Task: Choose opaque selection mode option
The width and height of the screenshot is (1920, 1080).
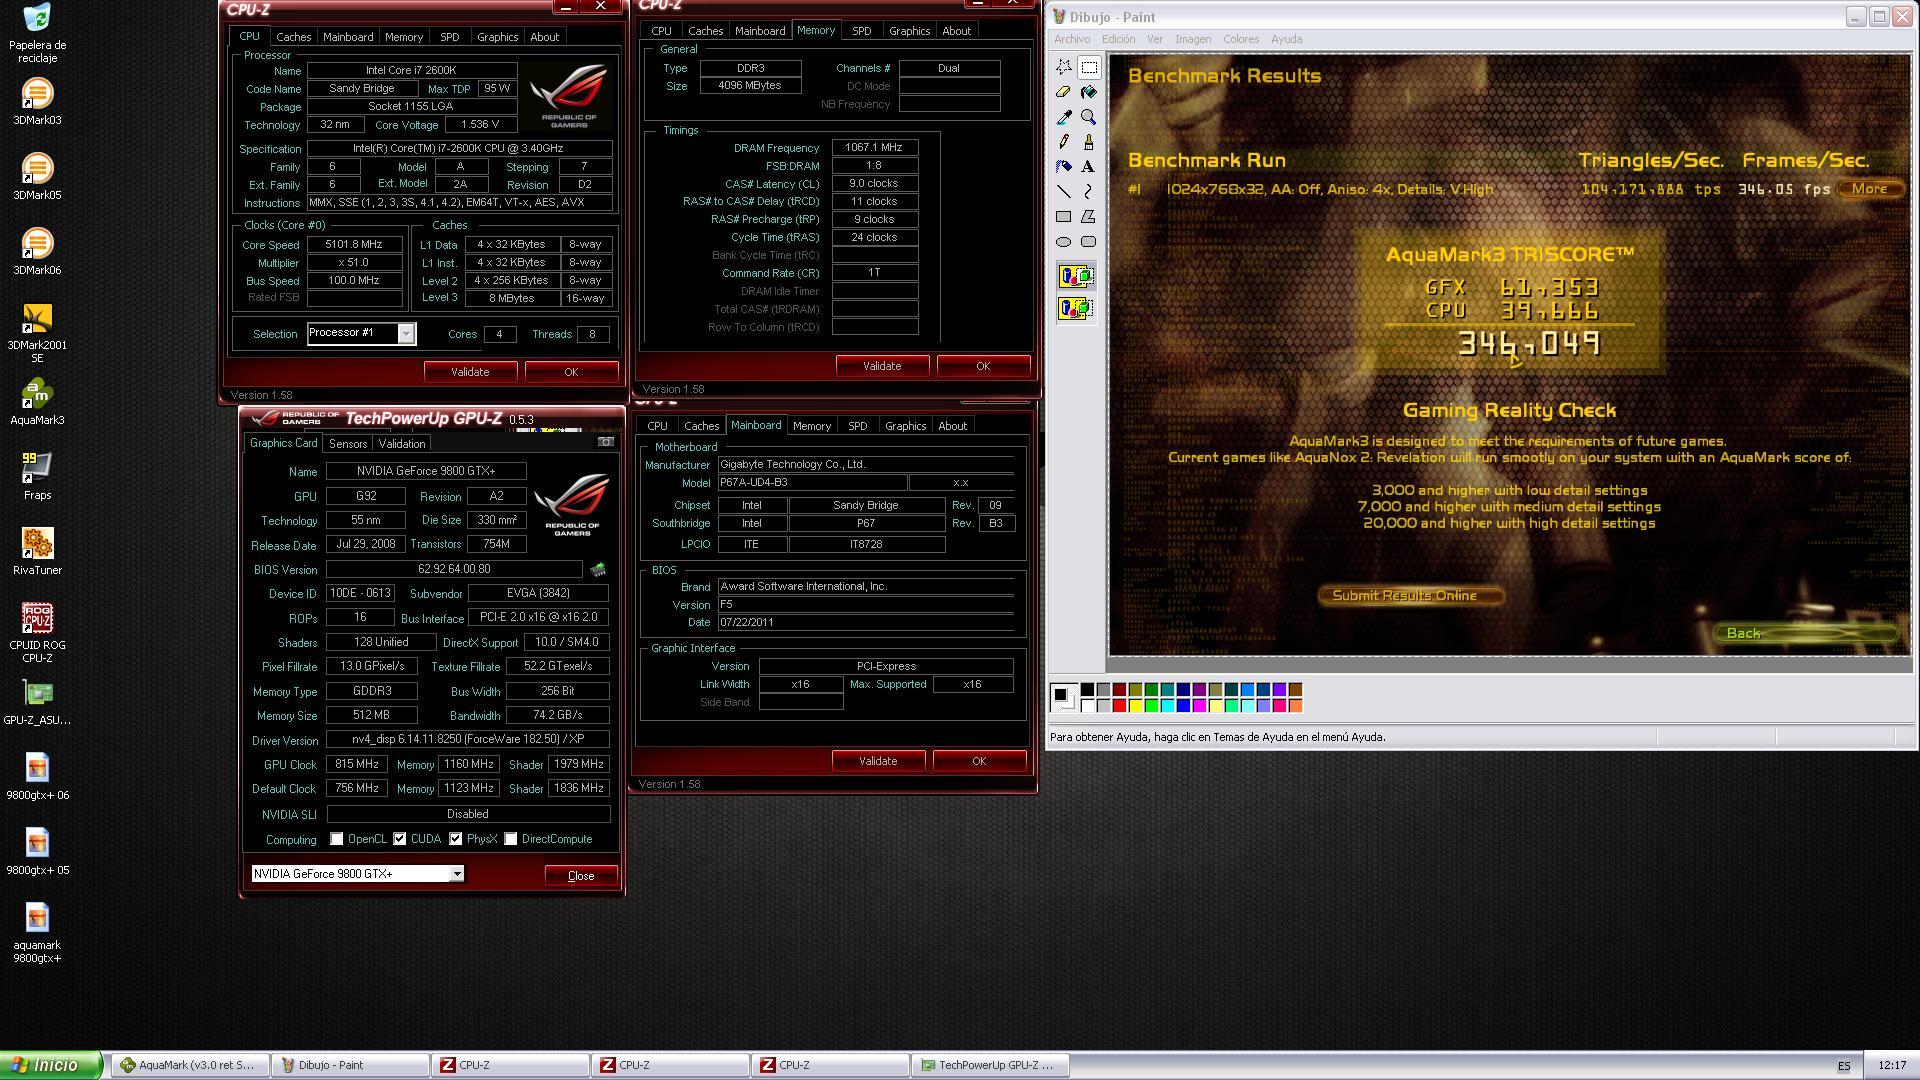Action: coord(1076,276)
